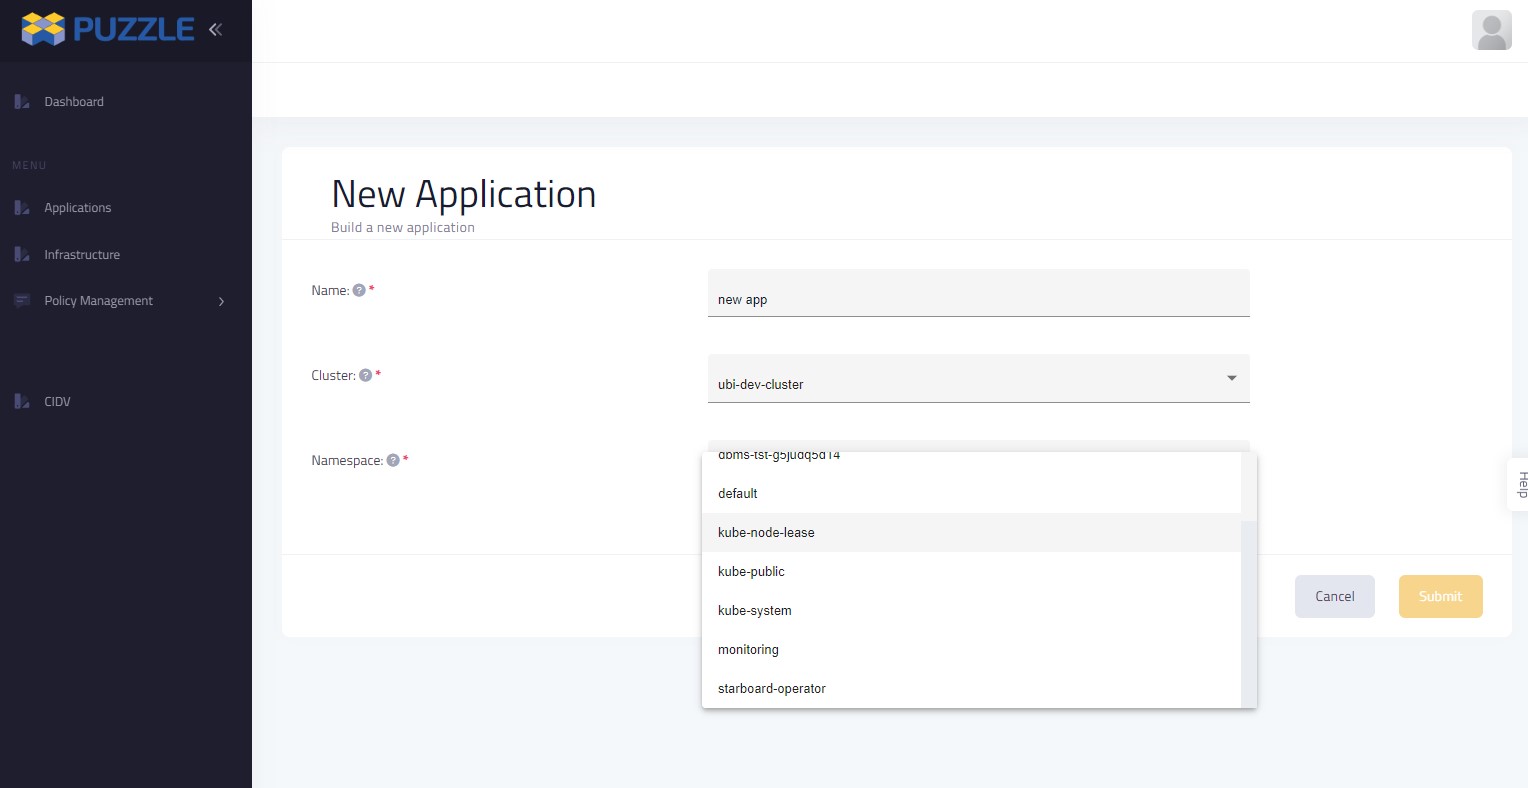Choose the default namespace option
This screenshot has width=1528, height=788.
[x=971, y=494]
